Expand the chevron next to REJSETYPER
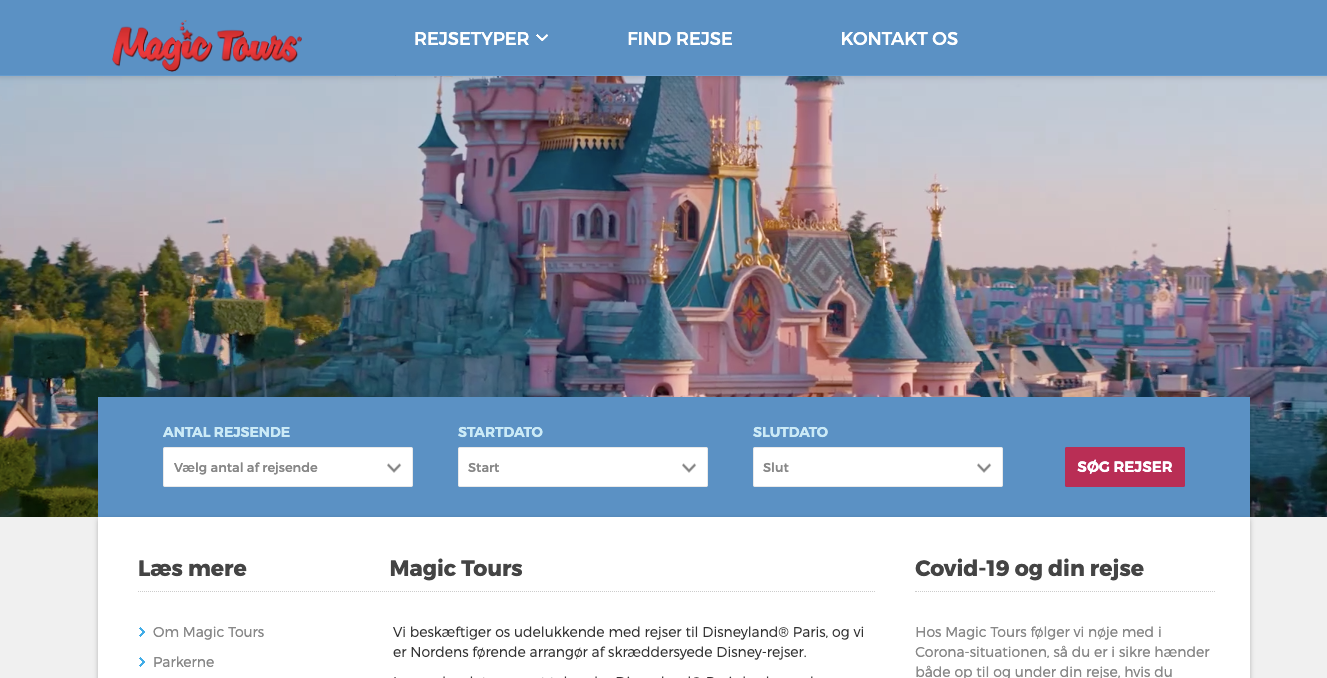 pos(542,39)
